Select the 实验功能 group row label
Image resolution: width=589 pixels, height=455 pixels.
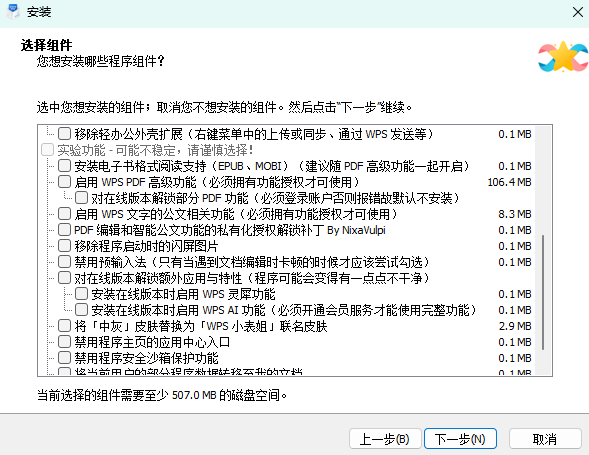(156, 150)
